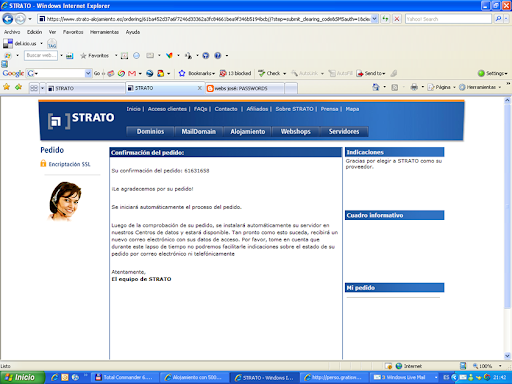Follow the Sobre STRATO link
This screenshot has height=384, width=512.
pos(294,109)
